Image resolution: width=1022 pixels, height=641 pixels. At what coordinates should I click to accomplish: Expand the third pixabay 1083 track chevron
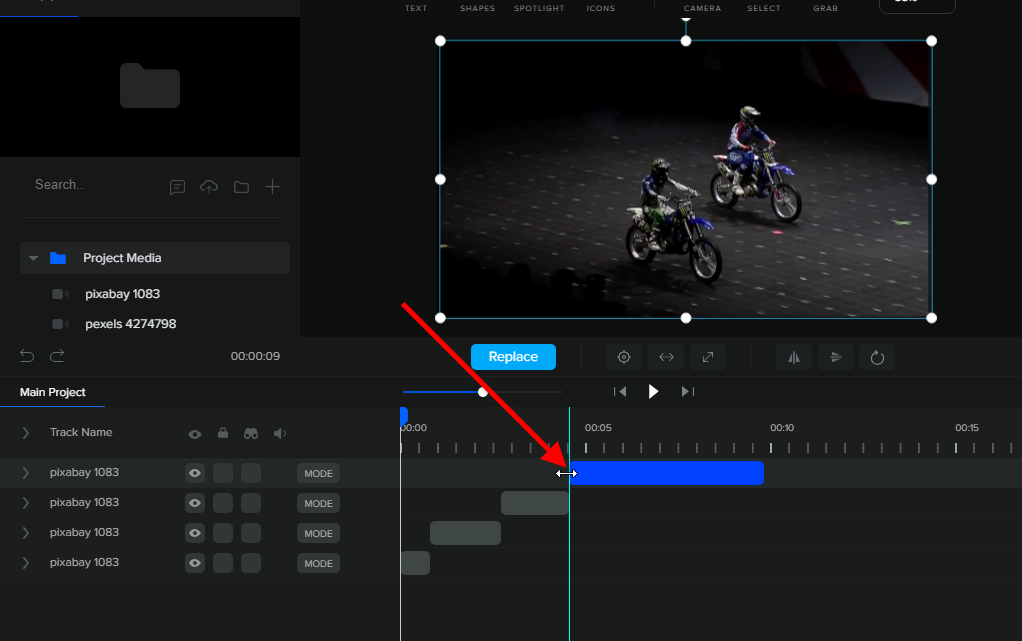tap(25, 533)
